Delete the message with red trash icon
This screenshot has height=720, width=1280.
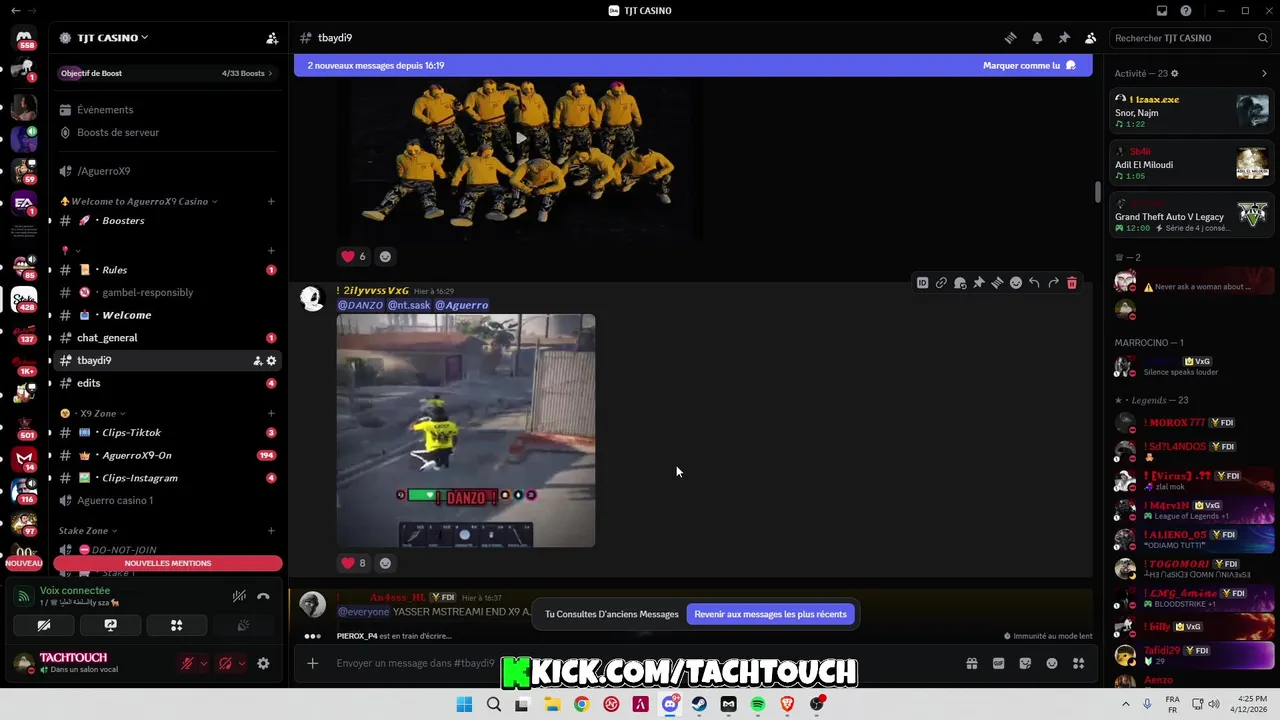tap(1072, 283)
